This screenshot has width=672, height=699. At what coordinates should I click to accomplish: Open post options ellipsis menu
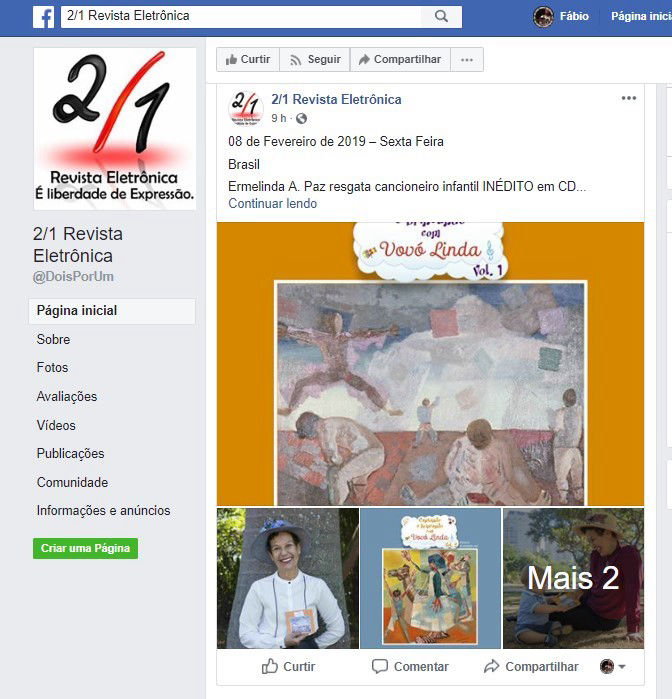629,98
